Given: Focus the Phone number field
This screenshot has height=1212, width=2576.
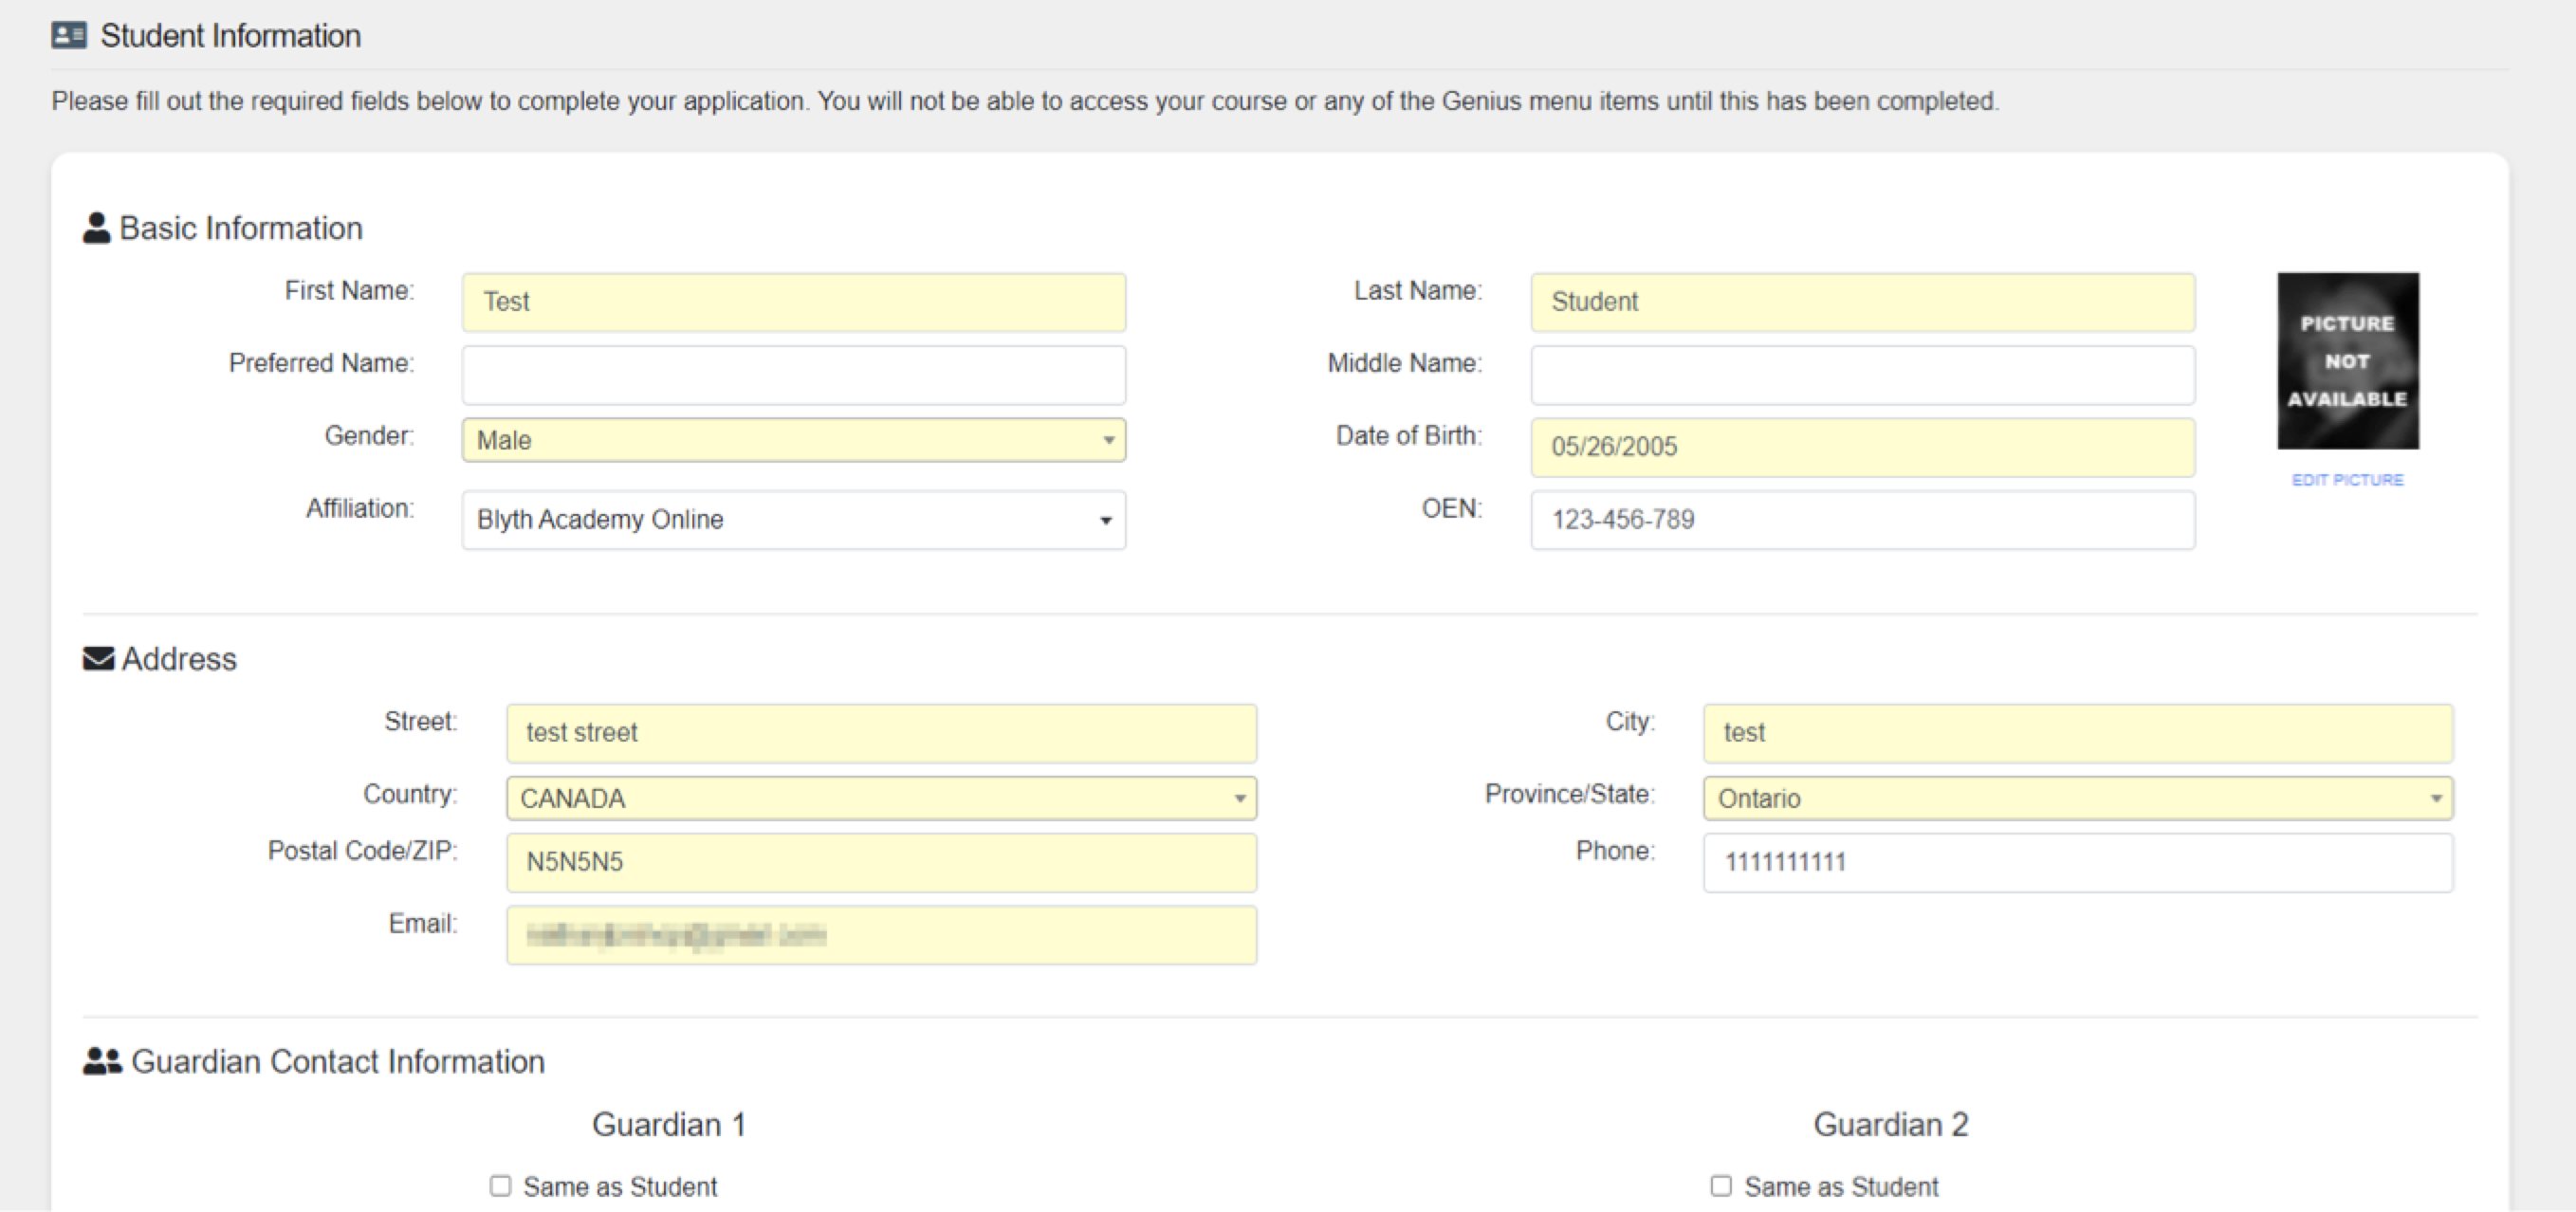Looking at the screenshot, I should click(x=2077, y=862).
